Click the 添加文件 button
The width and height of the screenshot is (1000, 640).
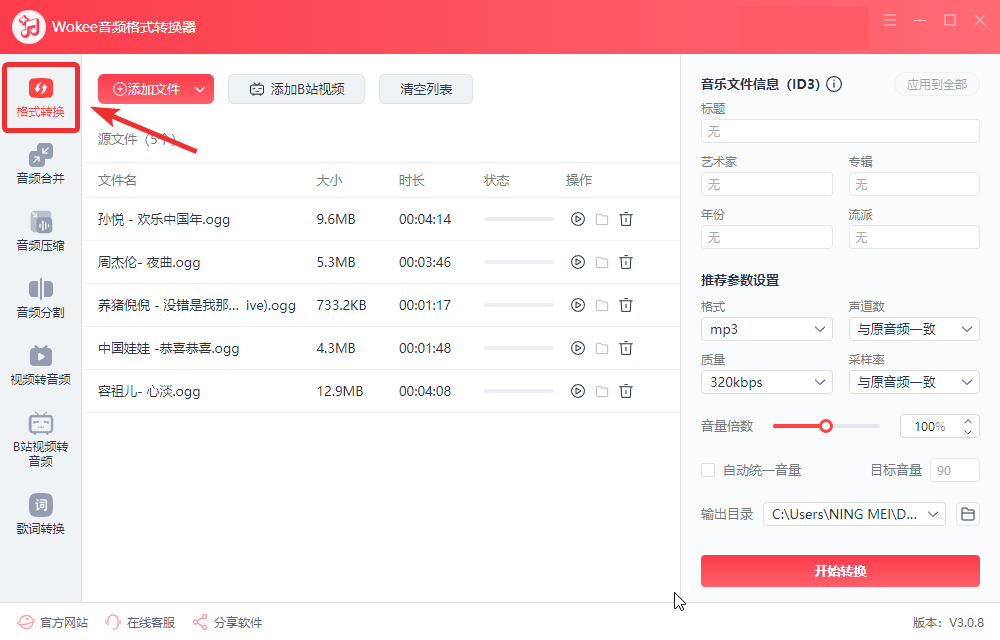(147, 89)
